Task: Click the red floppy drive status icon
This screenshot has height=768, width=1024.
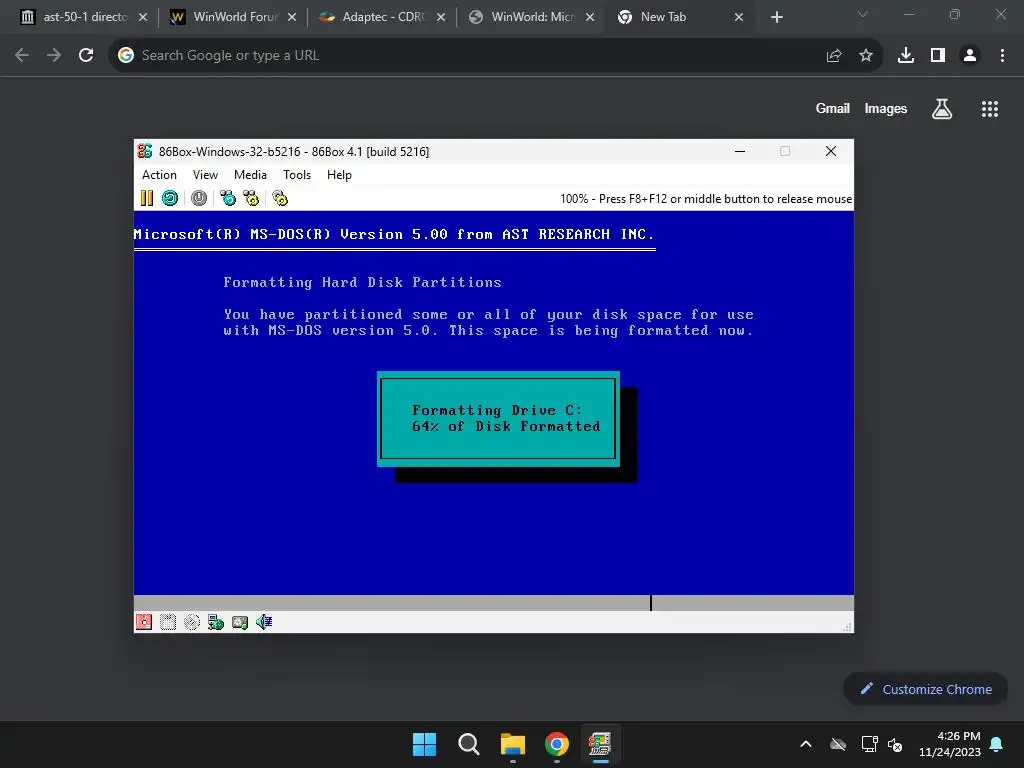Action: point(144,622)
